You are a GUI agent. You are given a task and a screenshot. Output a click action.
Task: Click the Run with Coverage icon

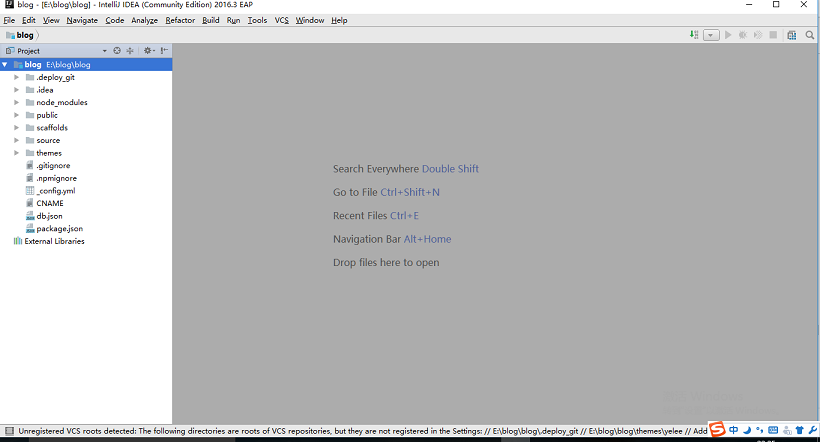point(758,35)
